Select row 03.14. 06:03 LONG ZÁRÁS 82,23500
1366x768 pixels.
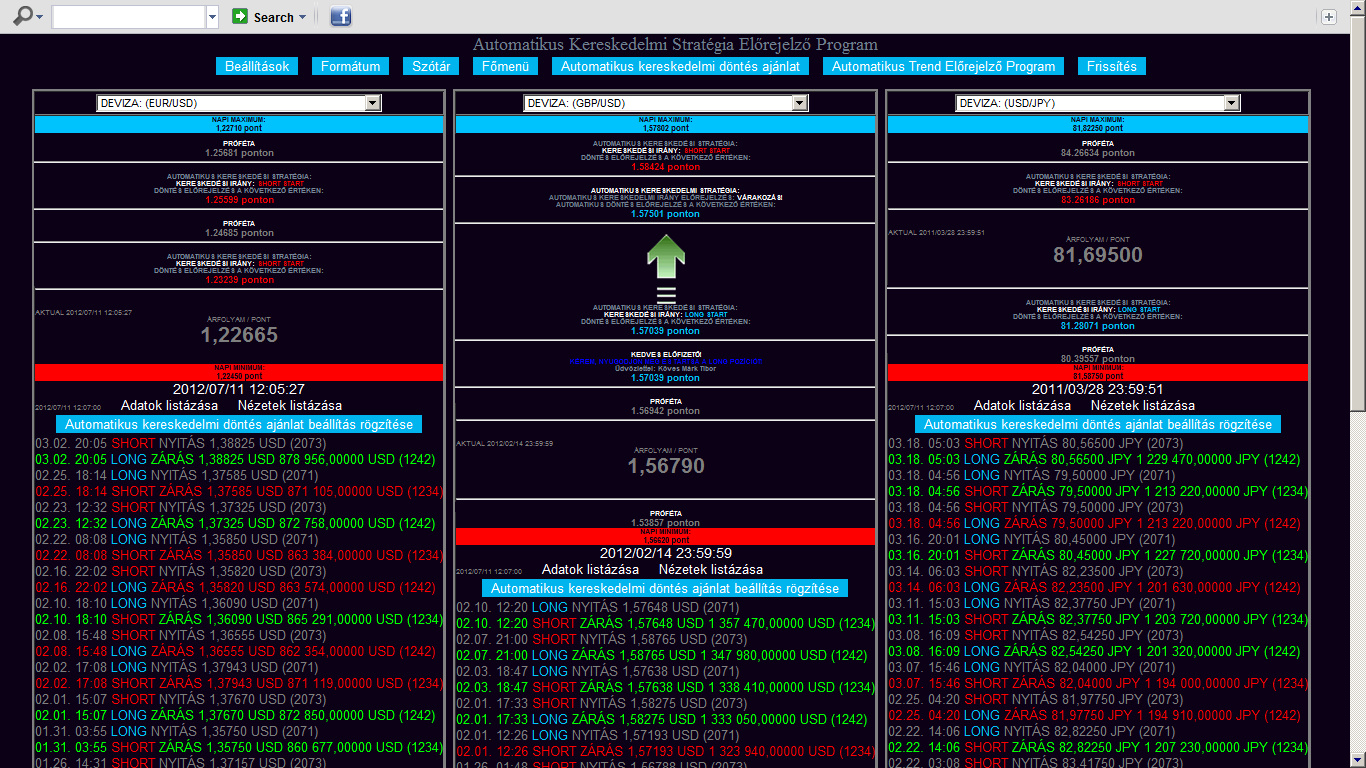(x=1095, y=587)
